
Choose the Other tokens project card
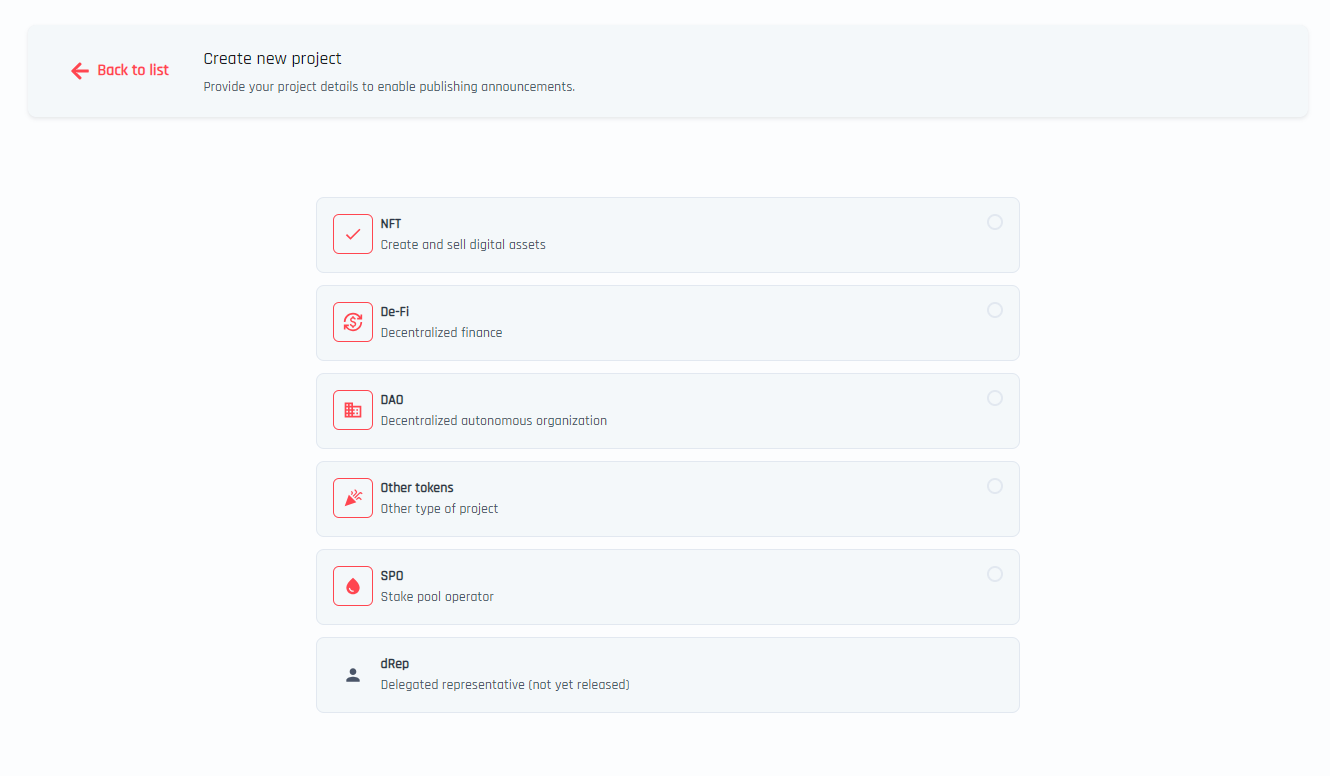click(667, 498)
